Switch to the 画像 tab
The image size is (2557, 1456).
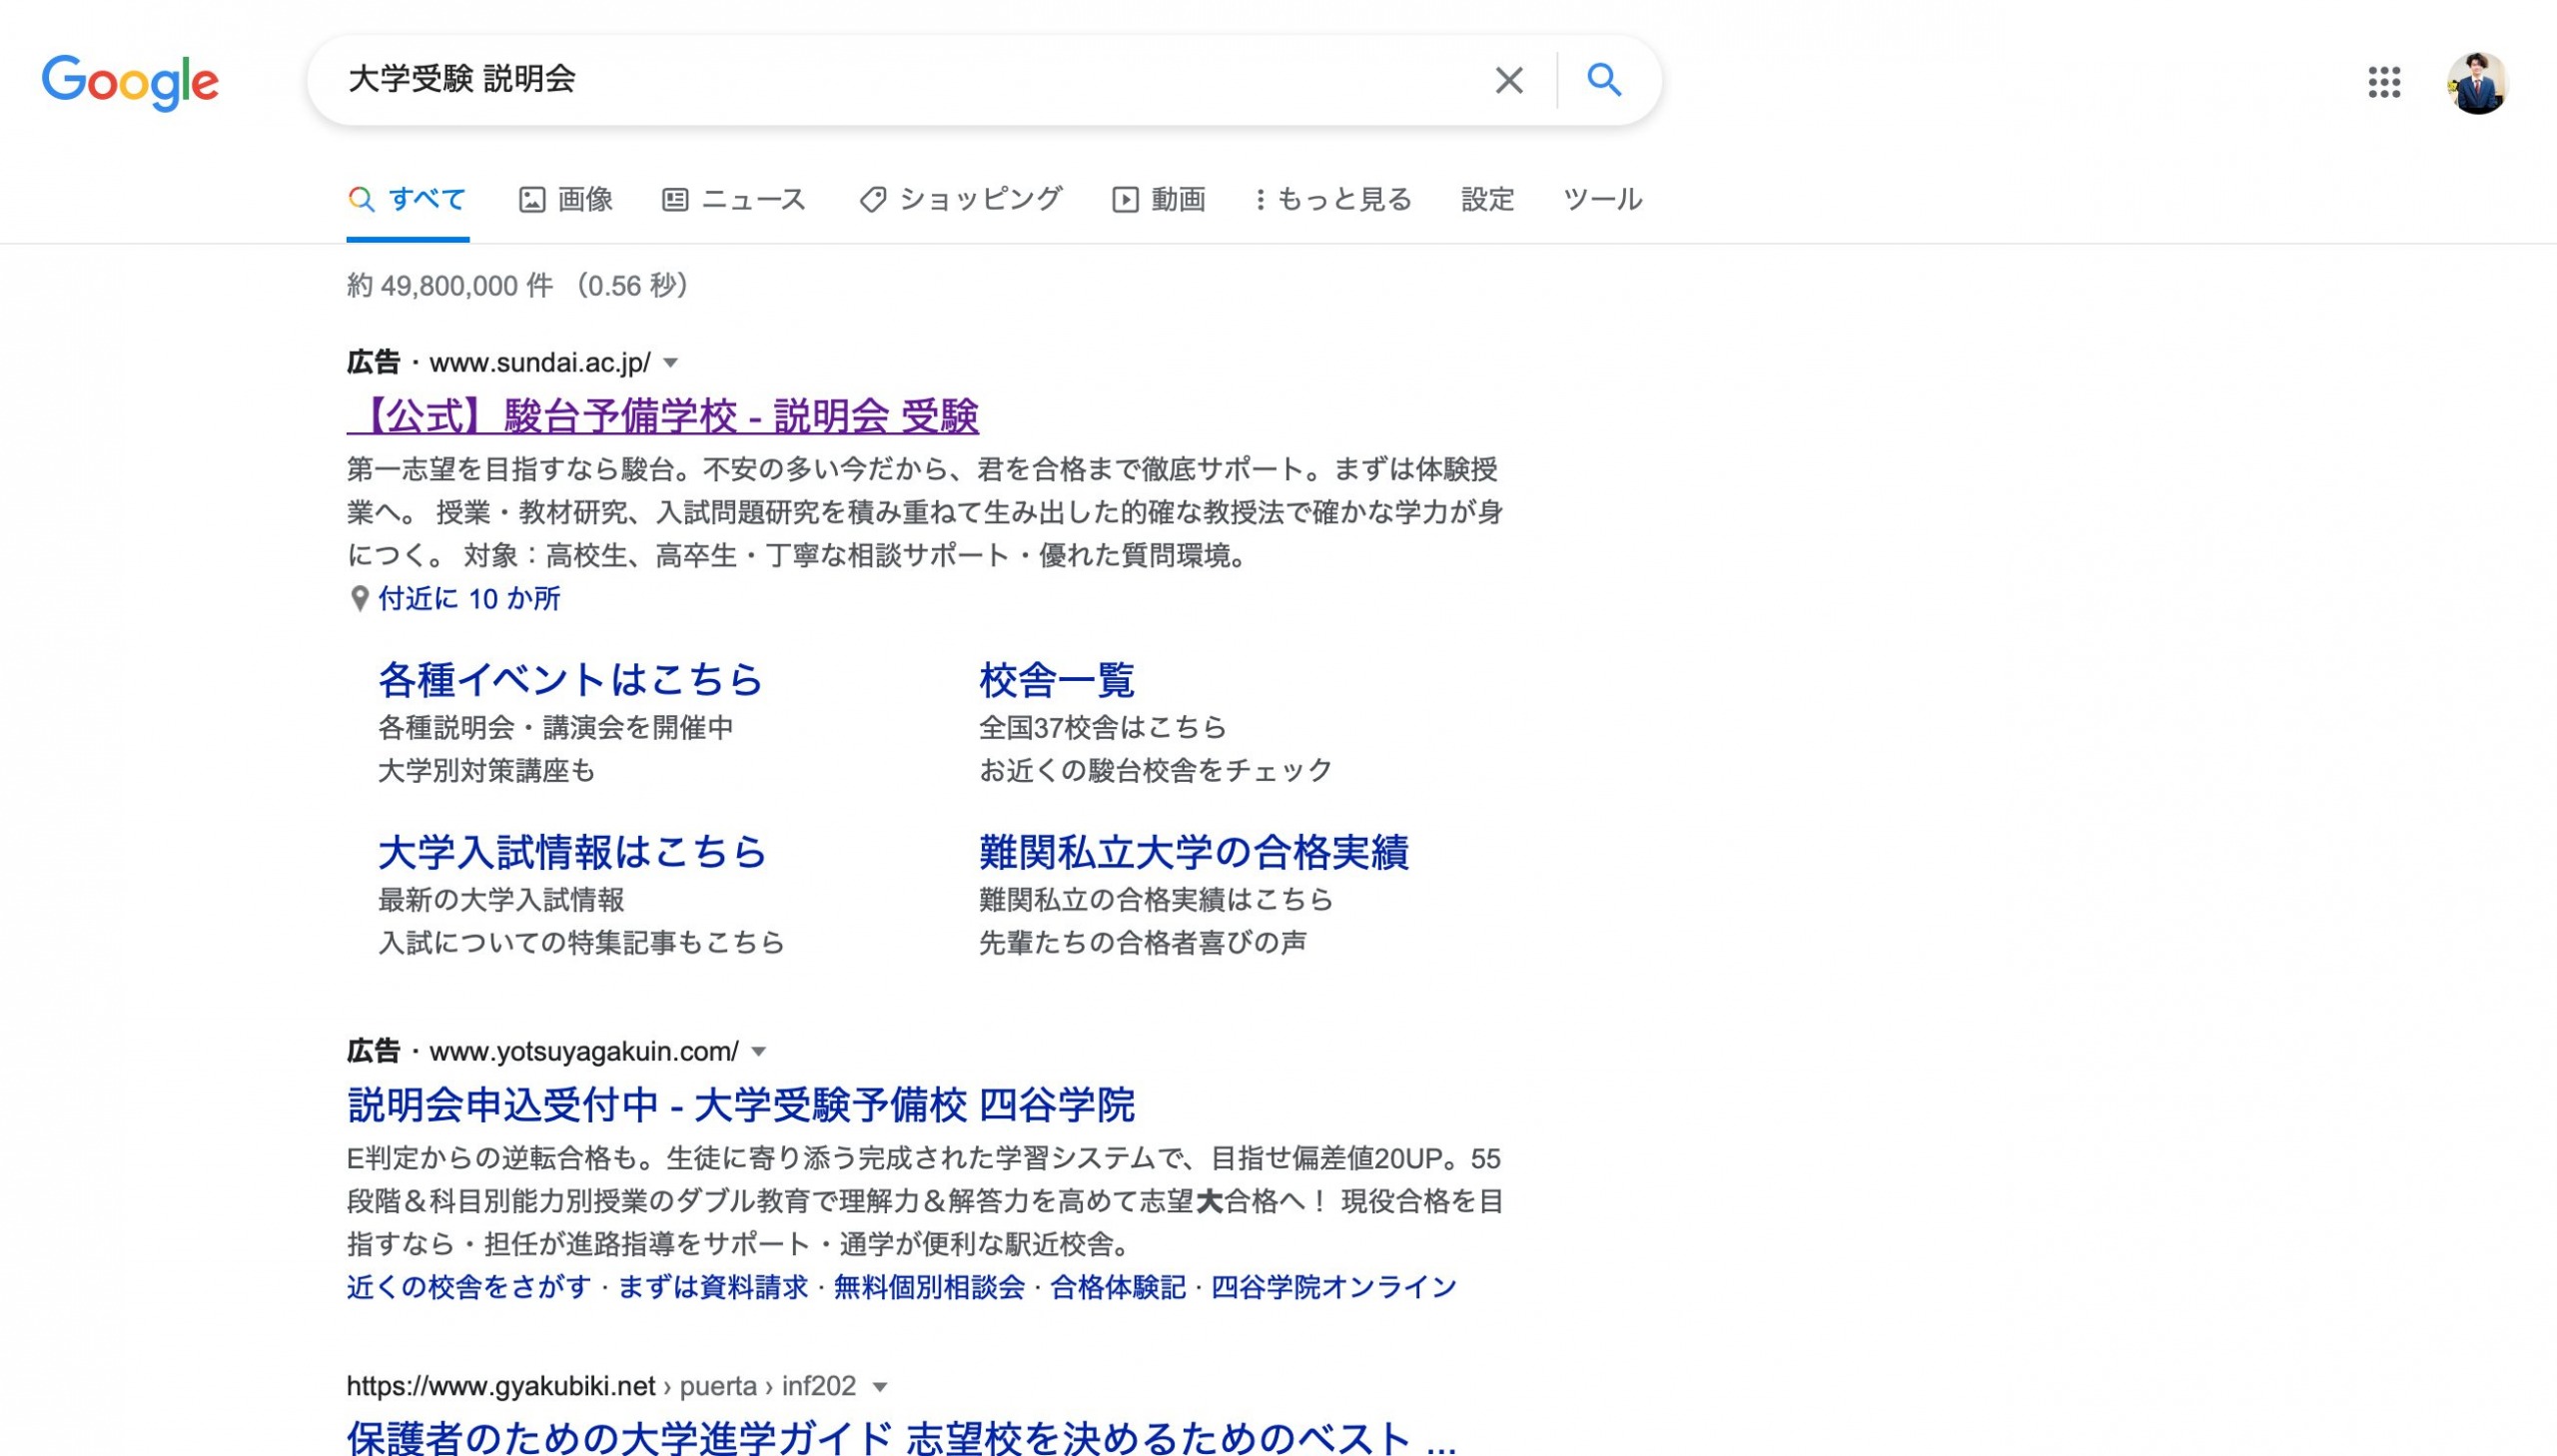pyautogui.click(x=566, y=199)
